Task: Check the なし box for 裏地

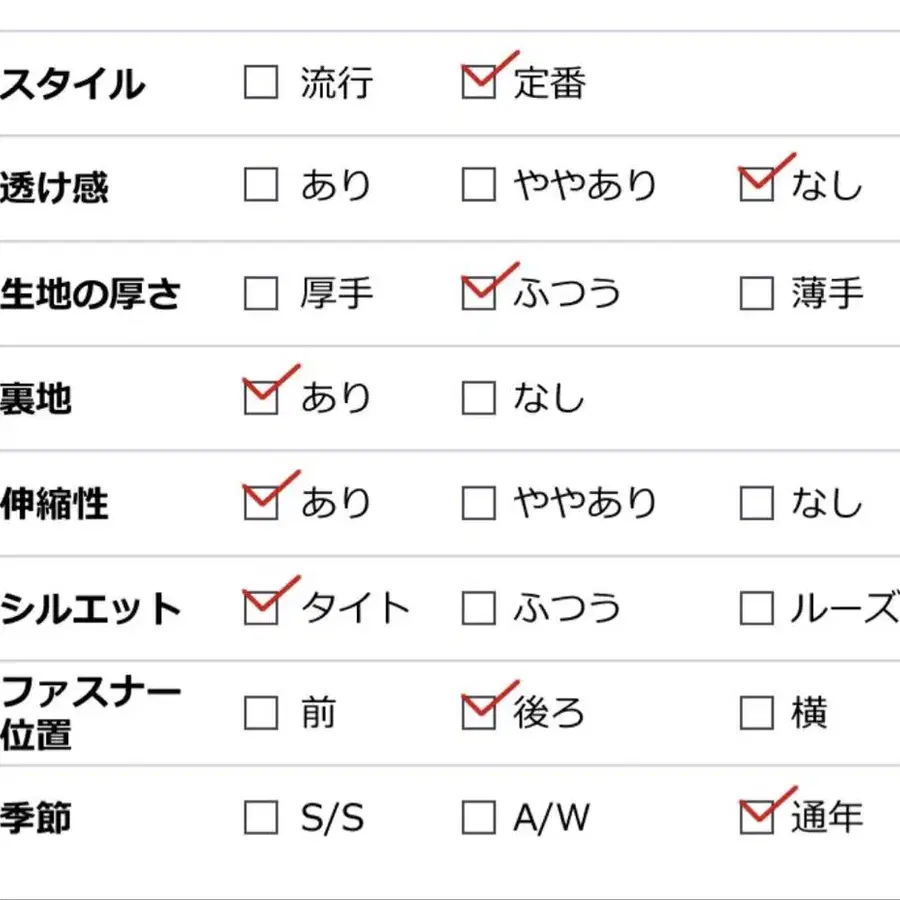Action: (x=479, y=398)
